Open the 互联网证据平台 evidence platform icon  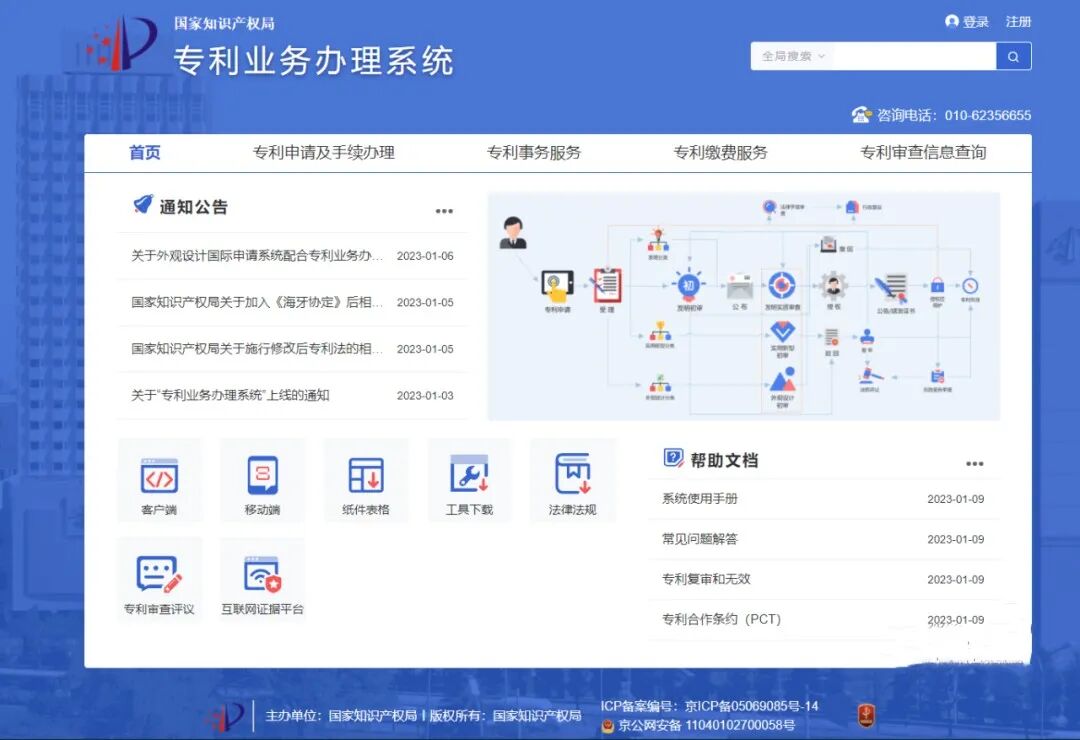(262, 580)
